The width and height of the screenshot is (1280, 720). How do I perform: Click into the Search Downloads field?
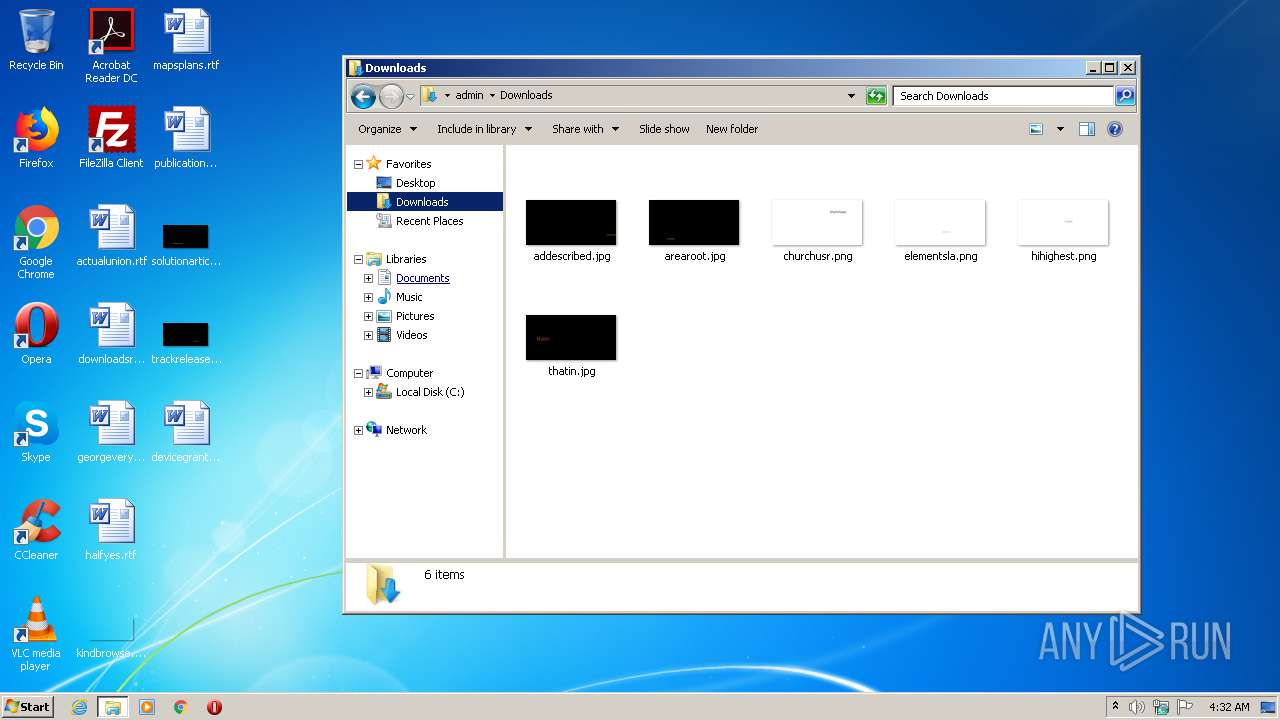(x=1002, y=96)
